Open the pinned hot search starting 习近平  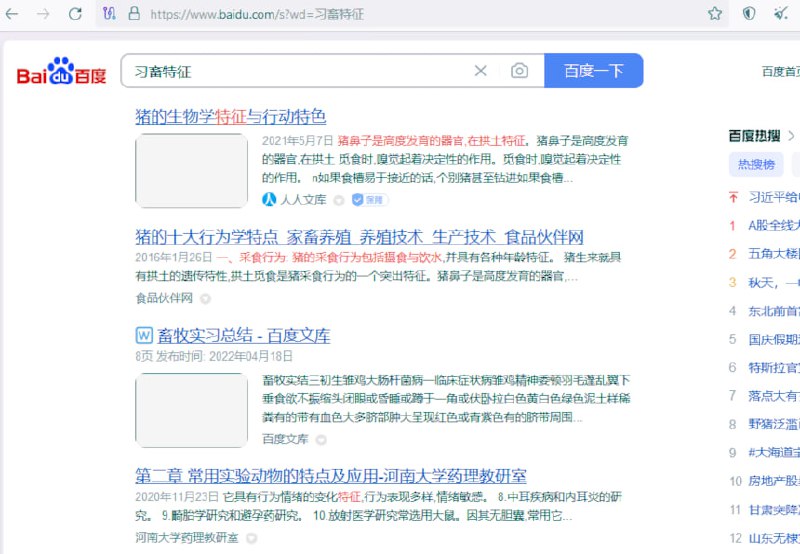(x=774, y=197)
